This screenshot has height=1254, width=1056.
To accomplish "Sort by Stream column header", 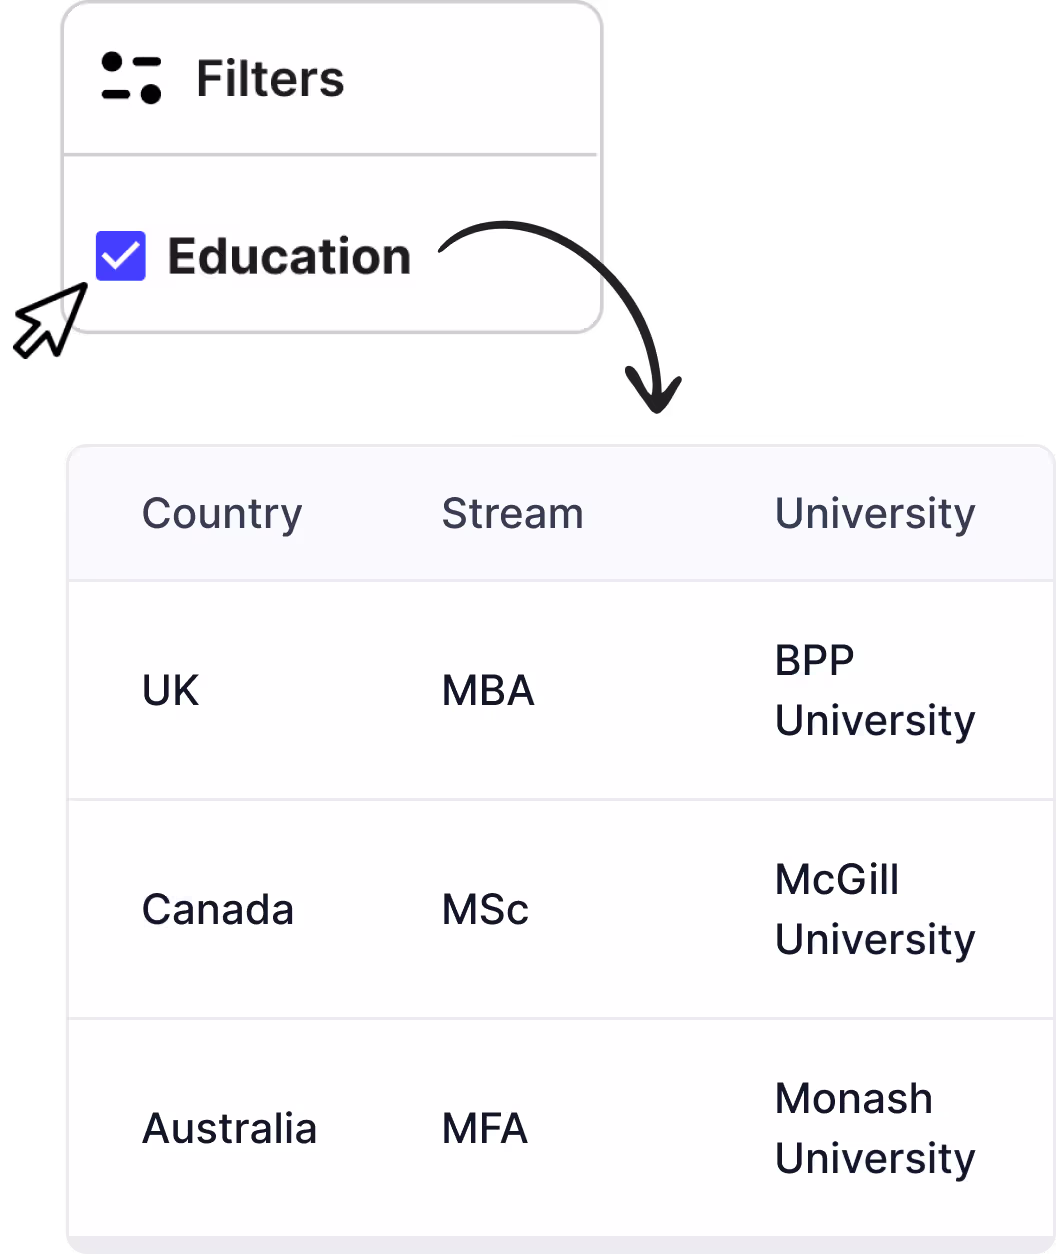I will (513, 514).
